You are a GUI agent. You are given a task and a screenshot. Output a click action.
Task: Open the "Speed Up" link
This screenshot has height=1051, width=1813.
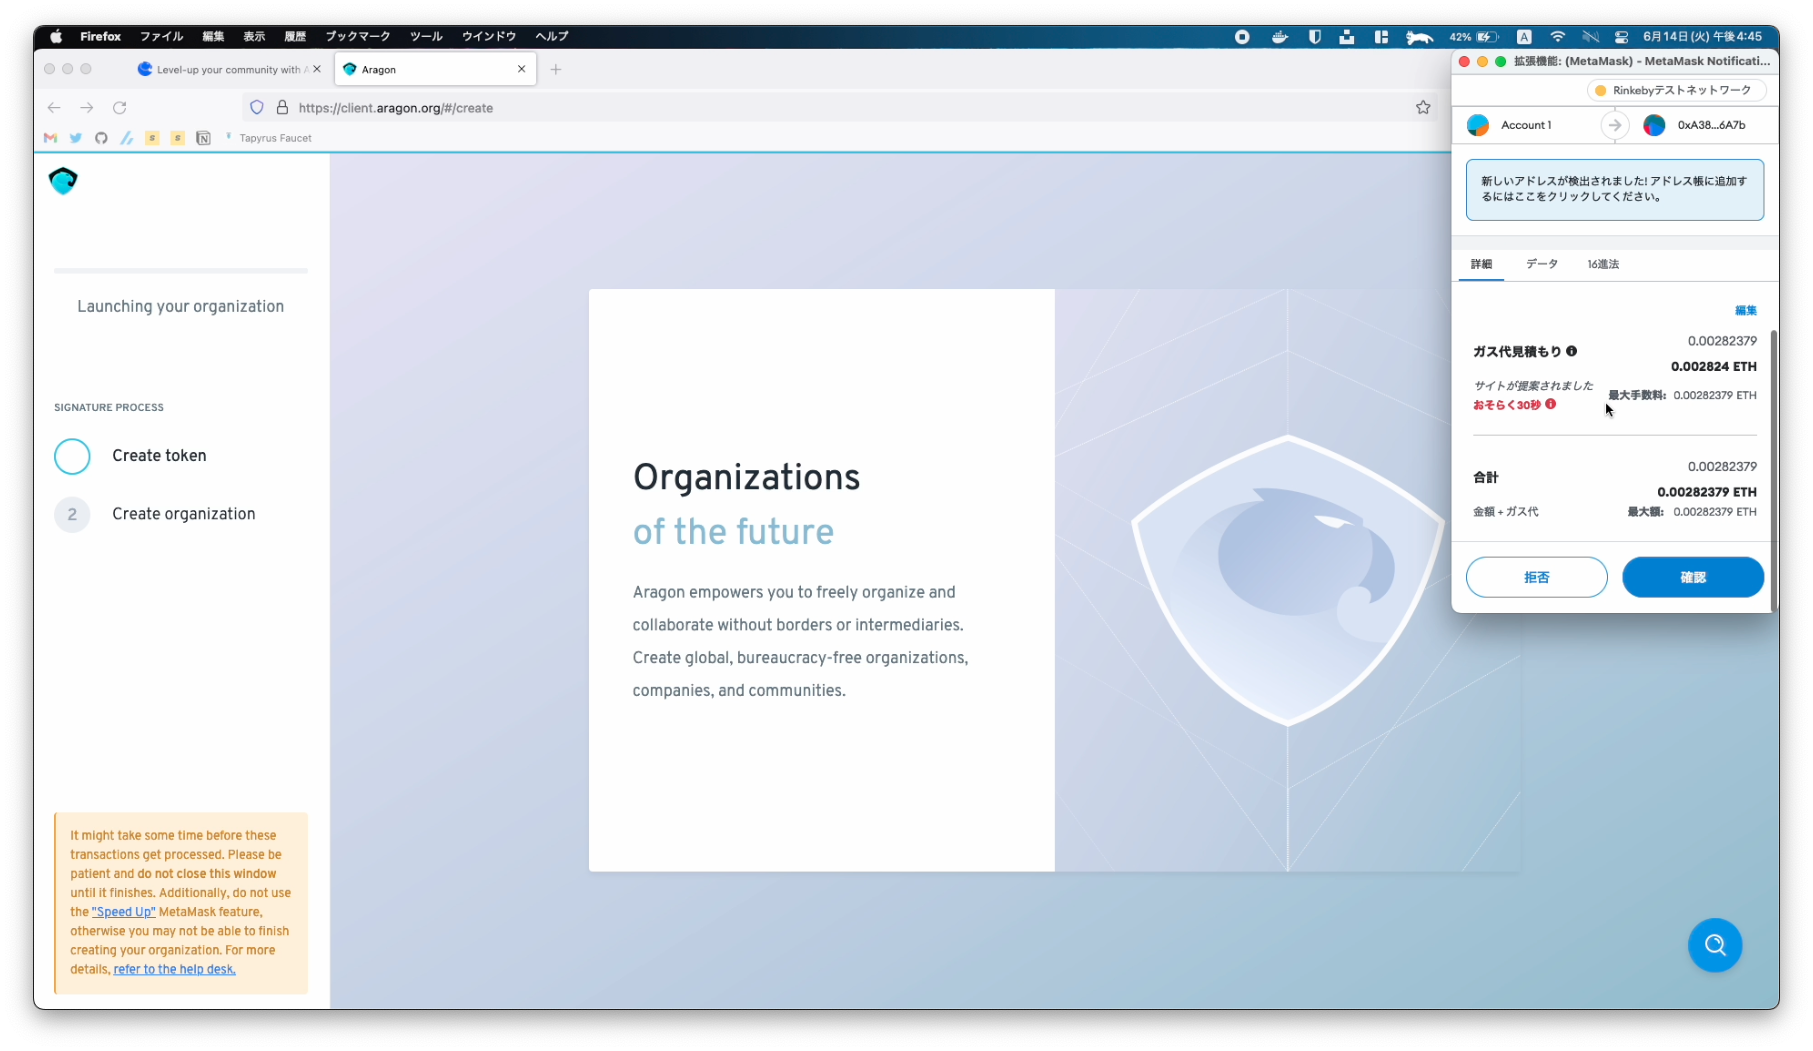coord(124,912)
